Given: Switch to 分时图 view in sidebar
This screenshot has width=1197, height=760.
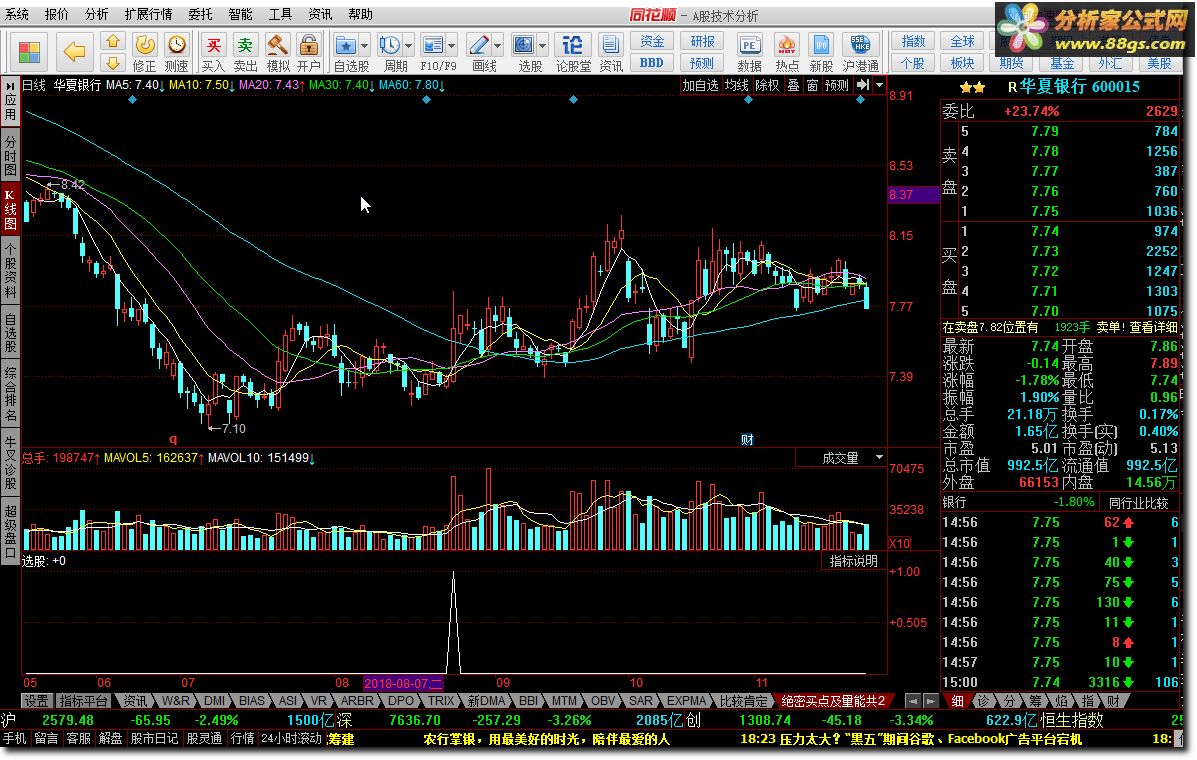Looking at the screenshot, I should pyautogui.click(x=10, y=155).
